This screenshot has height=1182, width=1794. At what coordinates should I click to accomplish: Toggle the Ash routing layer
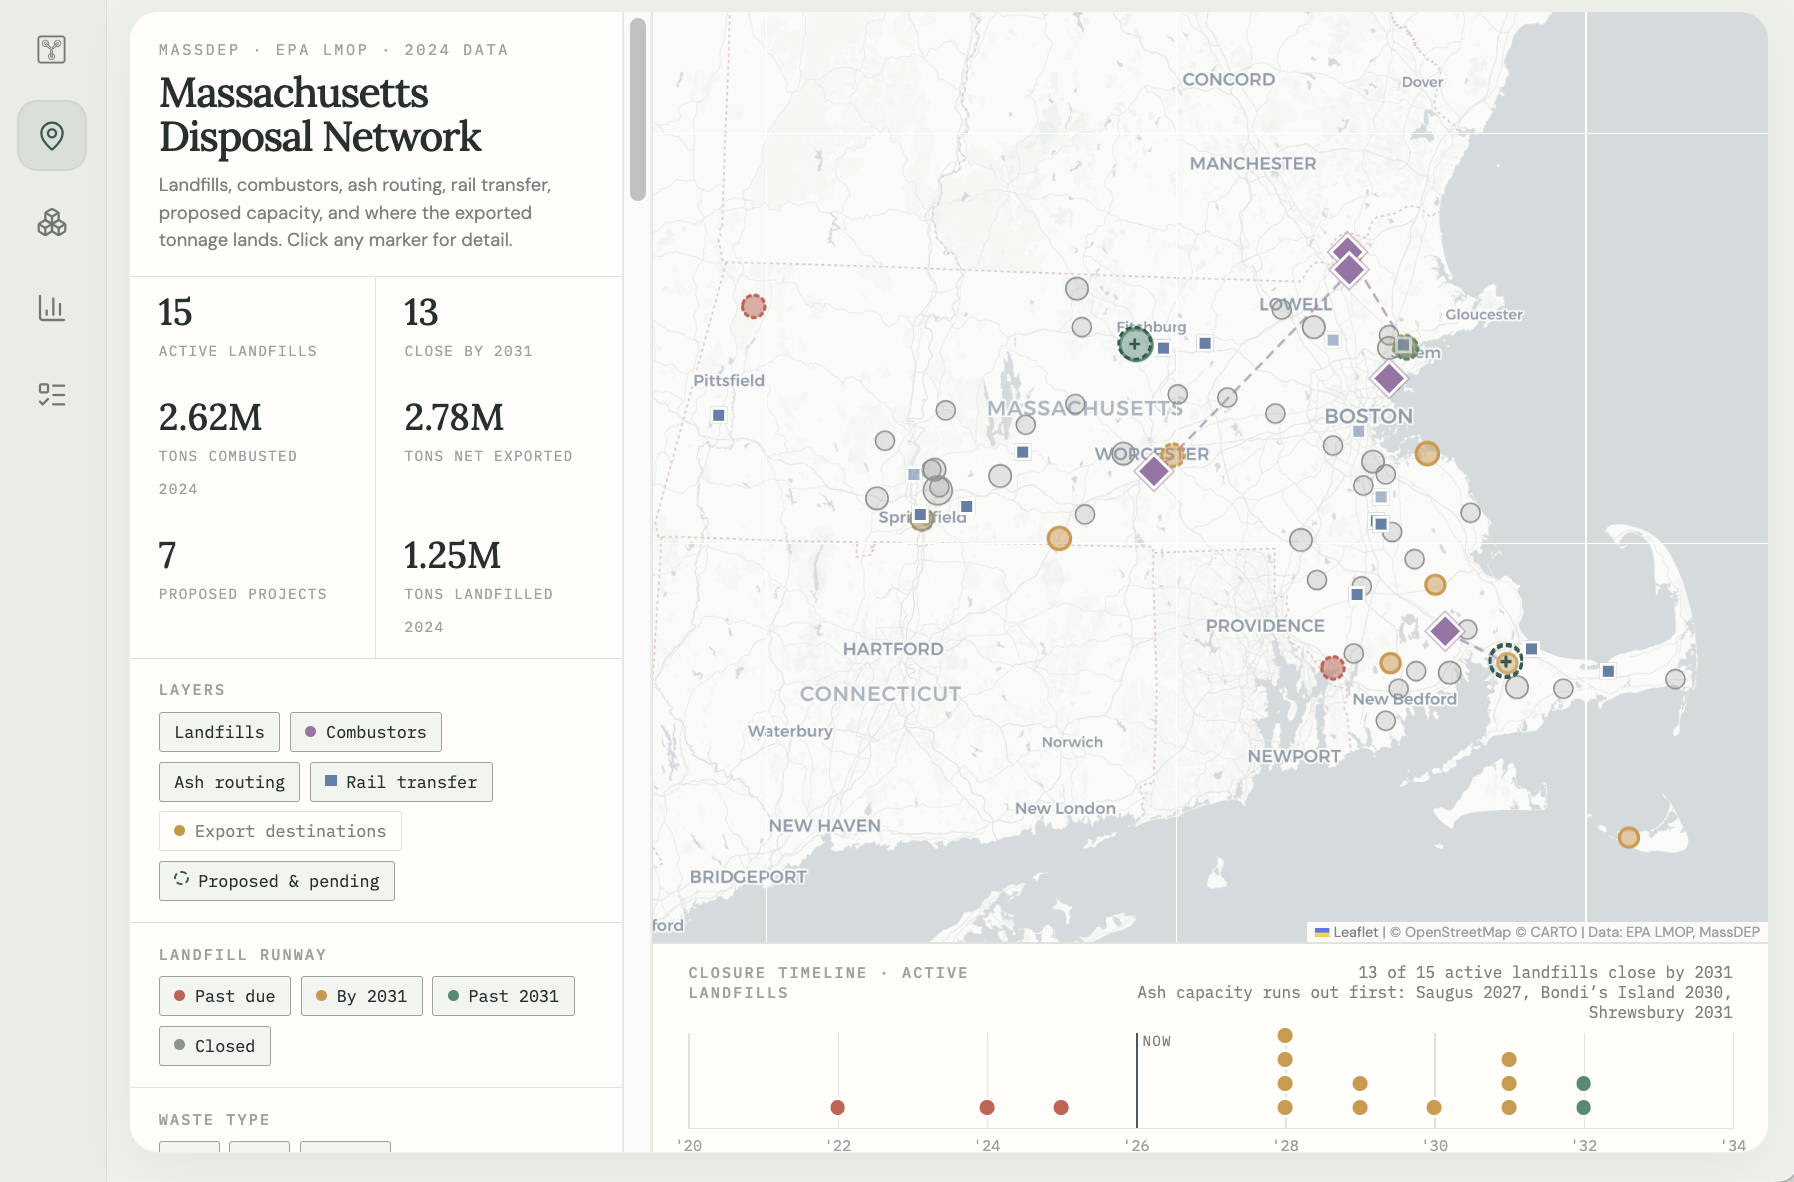click(229, 782)
